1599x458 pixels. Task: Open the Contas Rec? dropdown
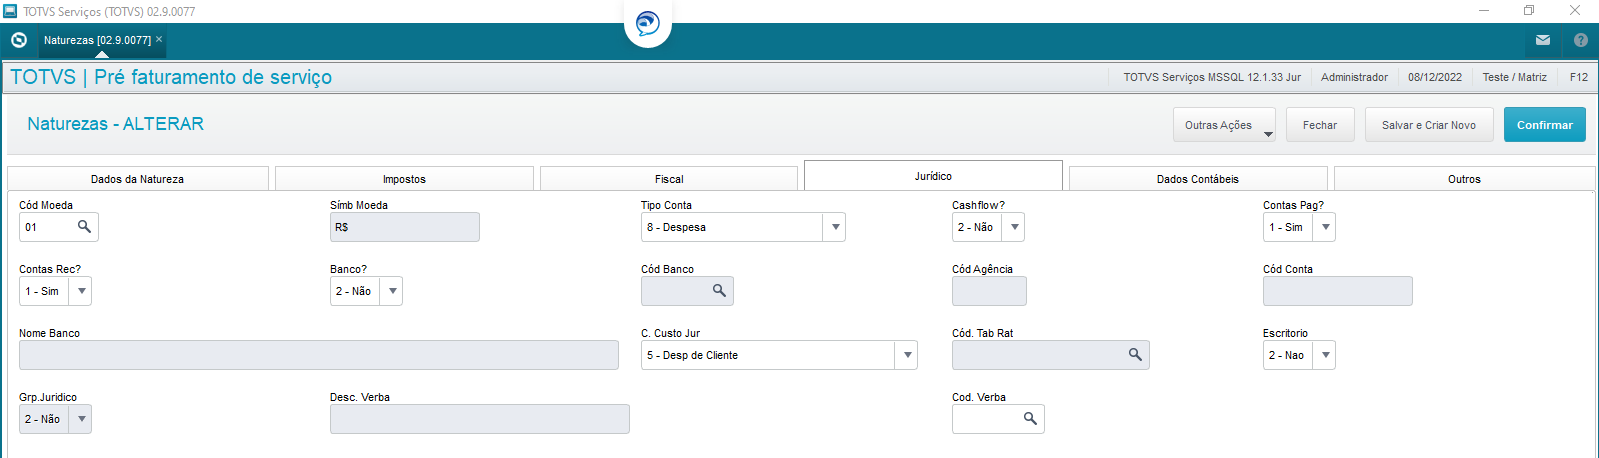point(81,291)
